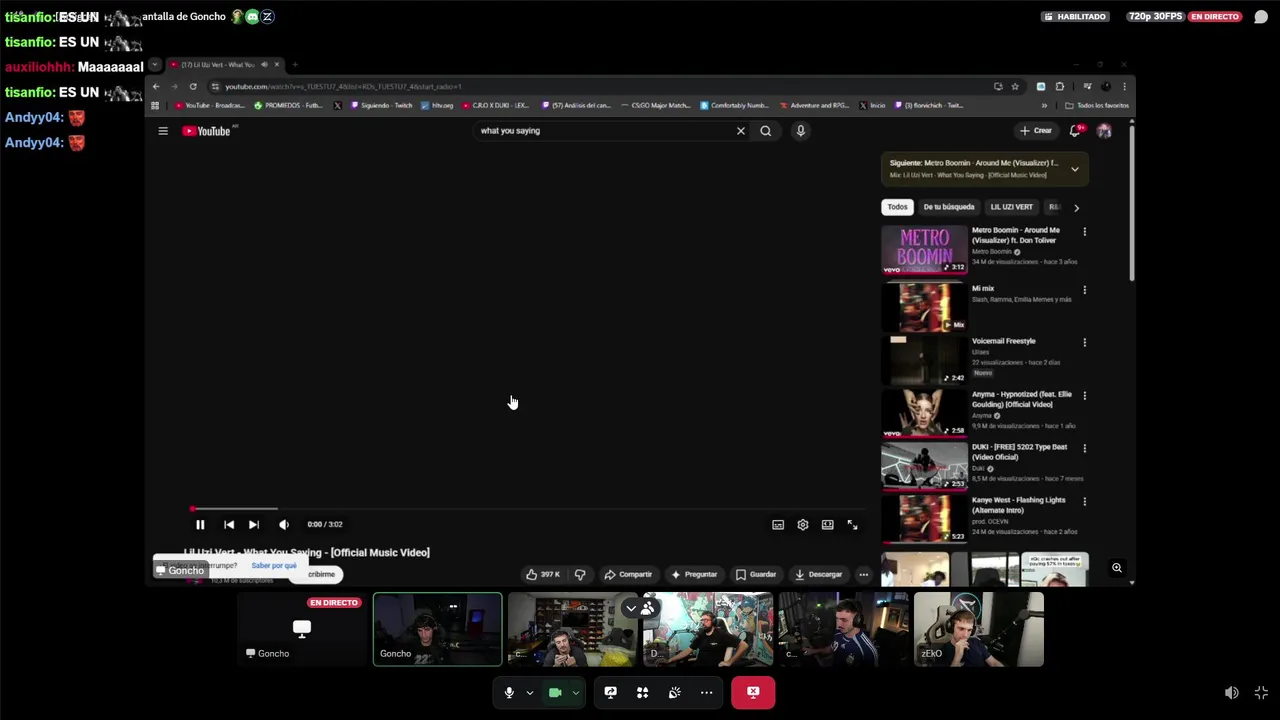
Task: Open camera options arrow
Action: [x=575, y=692]
